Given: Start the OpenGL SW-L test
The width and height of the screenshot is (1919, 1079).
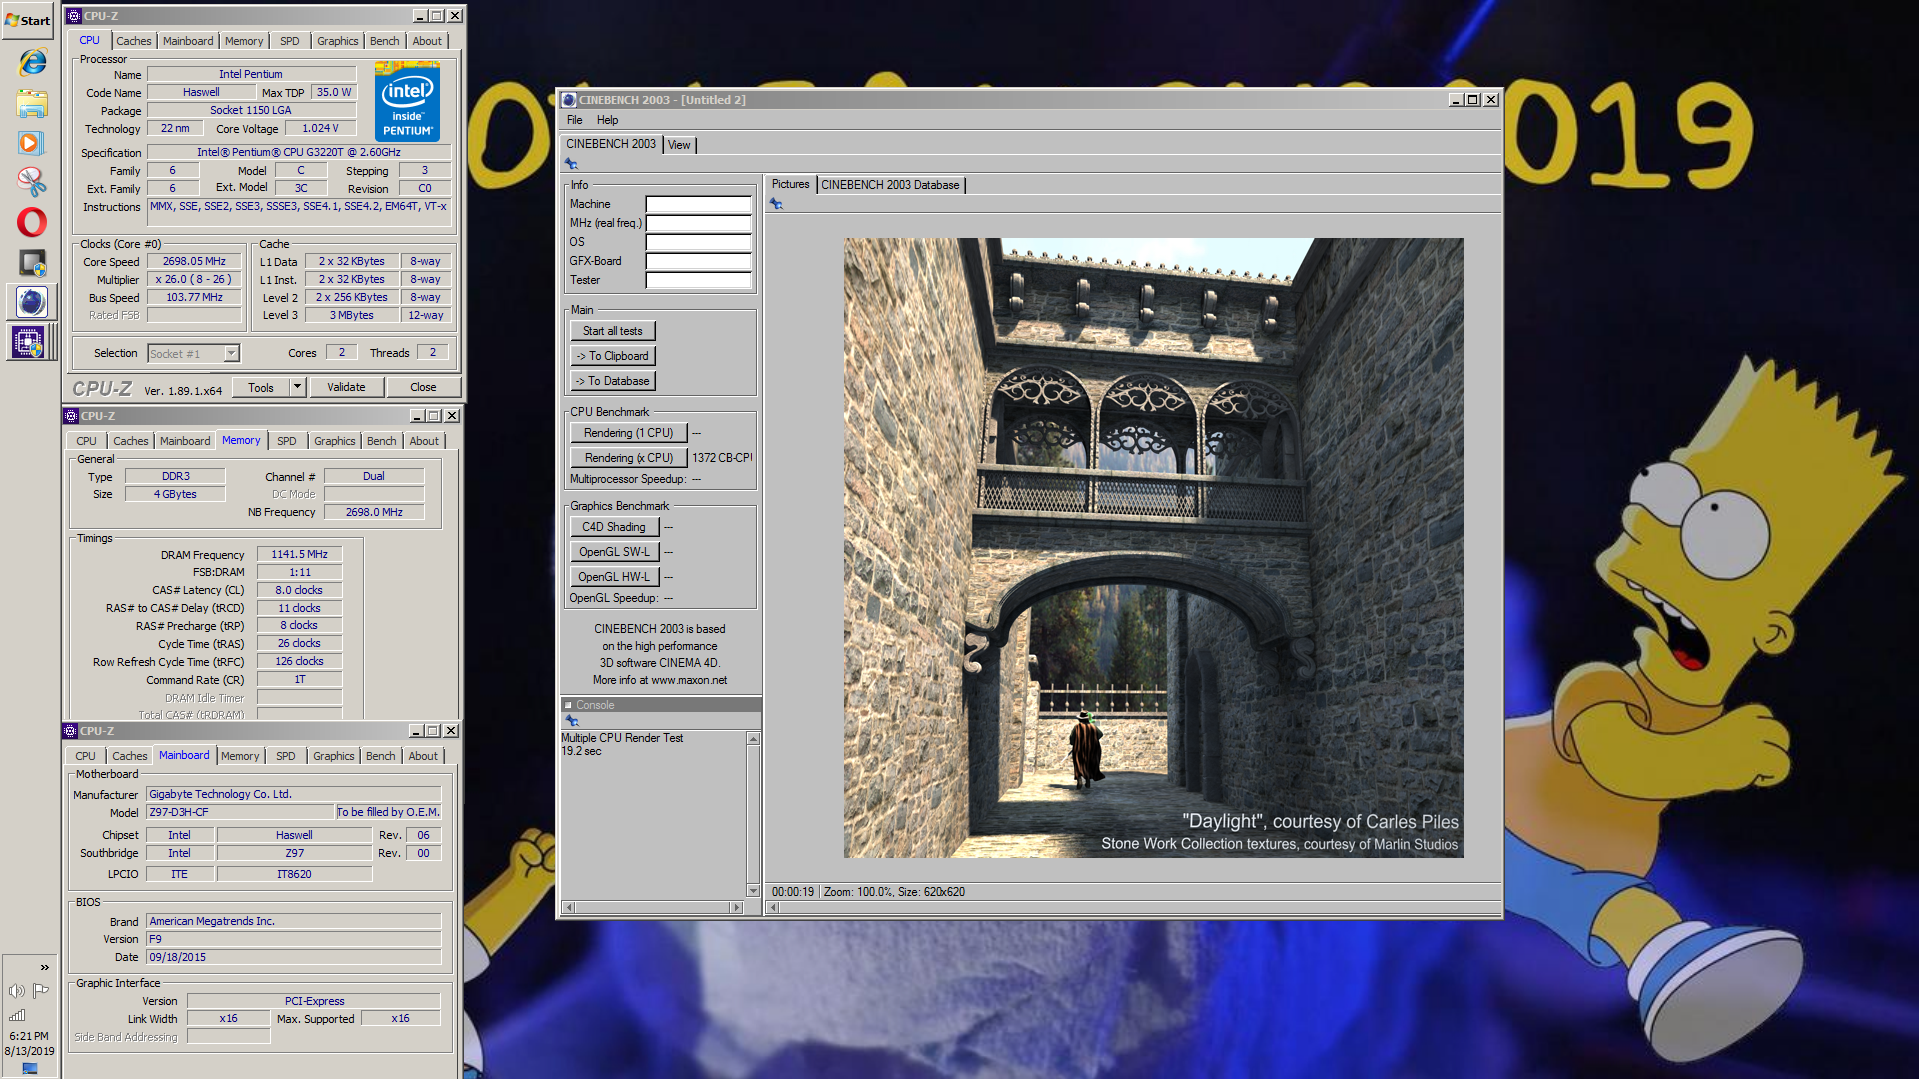Looking at the screenshot, I should (614, 552).
